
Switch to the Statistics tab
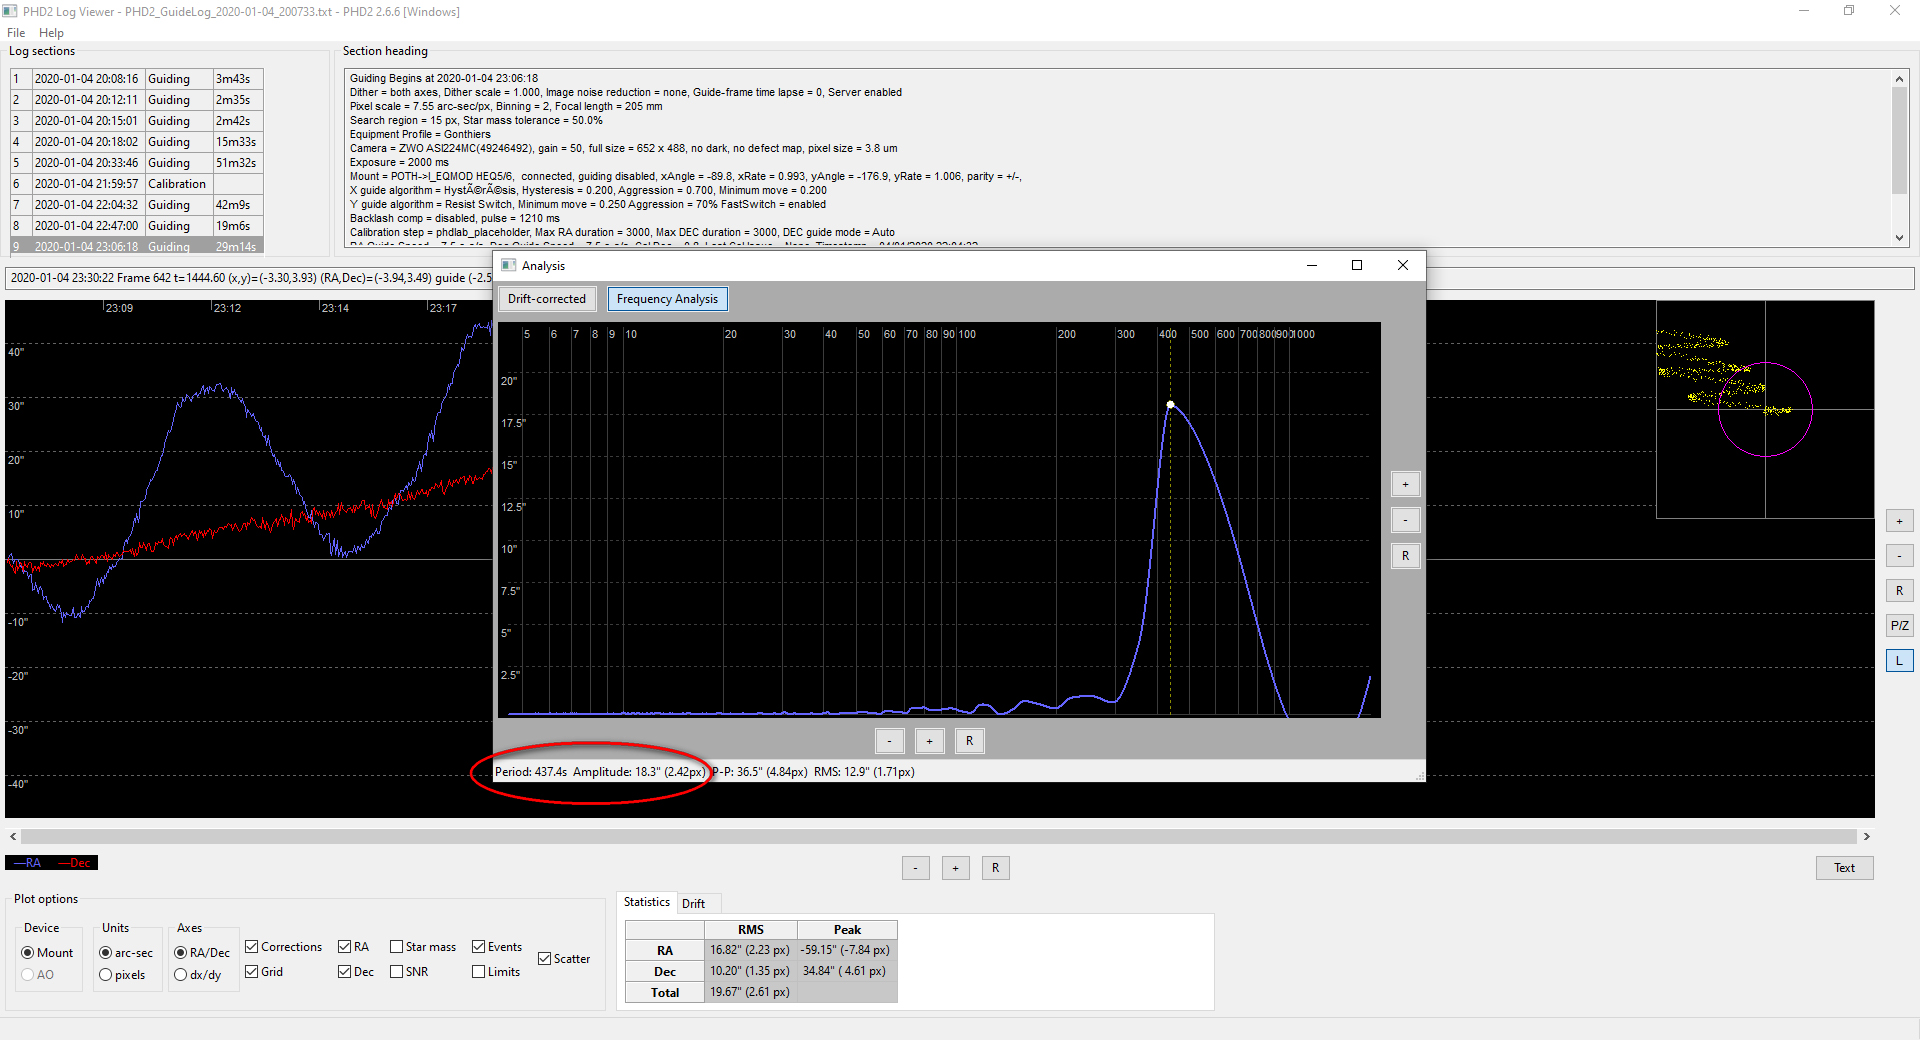[x=647, y=902]
